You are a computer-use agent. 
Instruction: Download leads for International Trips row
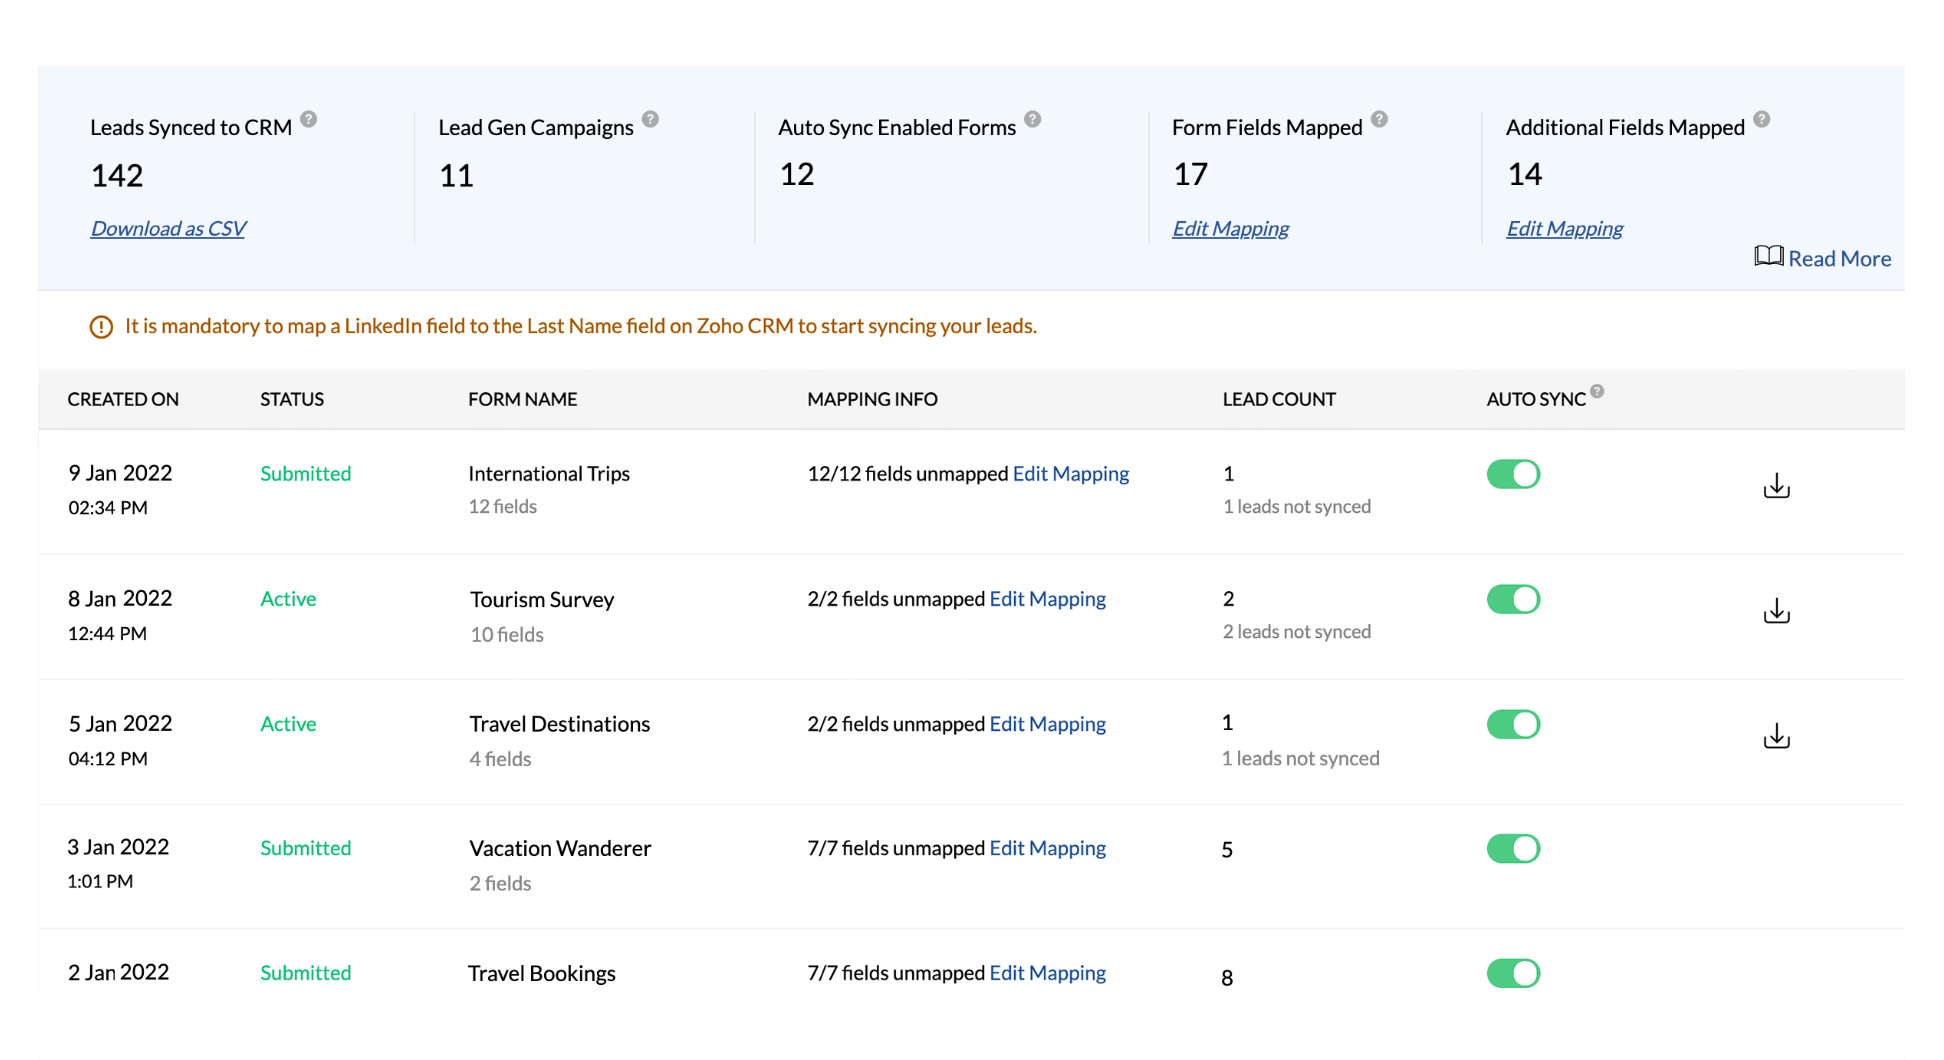click(x=1776, y=486)
